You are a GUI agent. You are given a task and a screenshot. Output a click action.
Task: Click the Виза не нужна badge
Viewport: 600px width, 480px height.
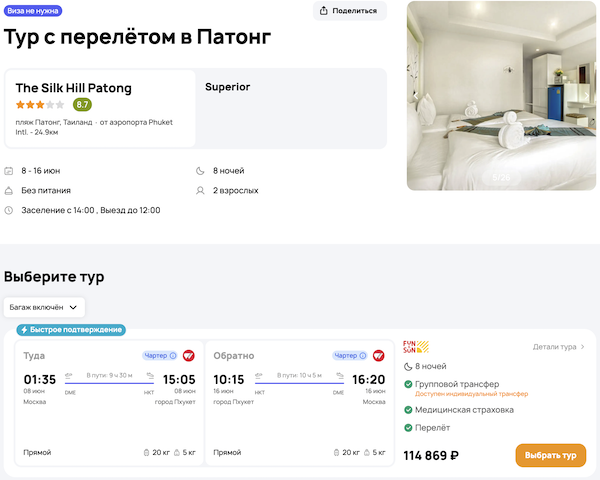33,11
